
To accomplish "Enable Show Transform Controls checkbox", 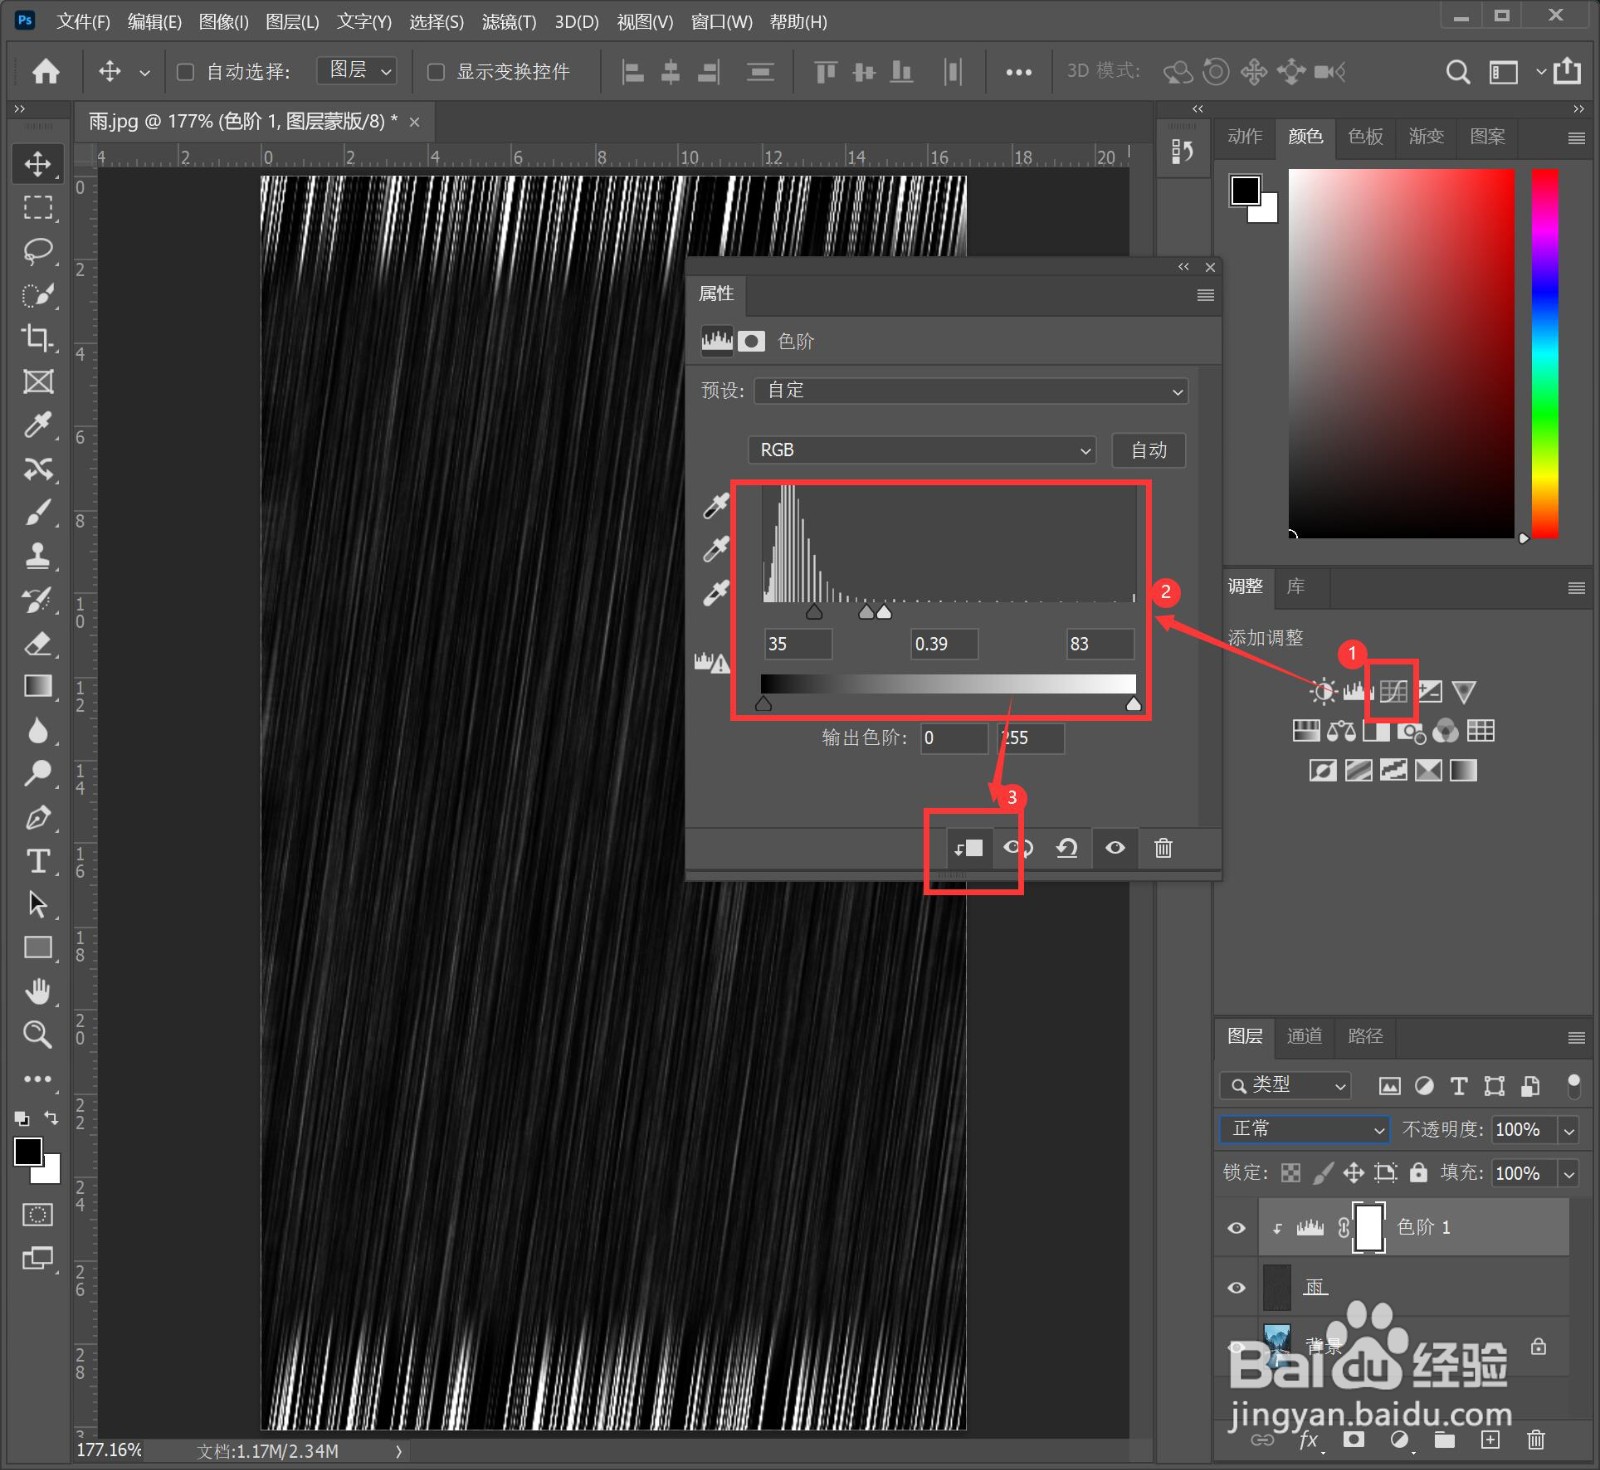I will [x=436, y=72].
